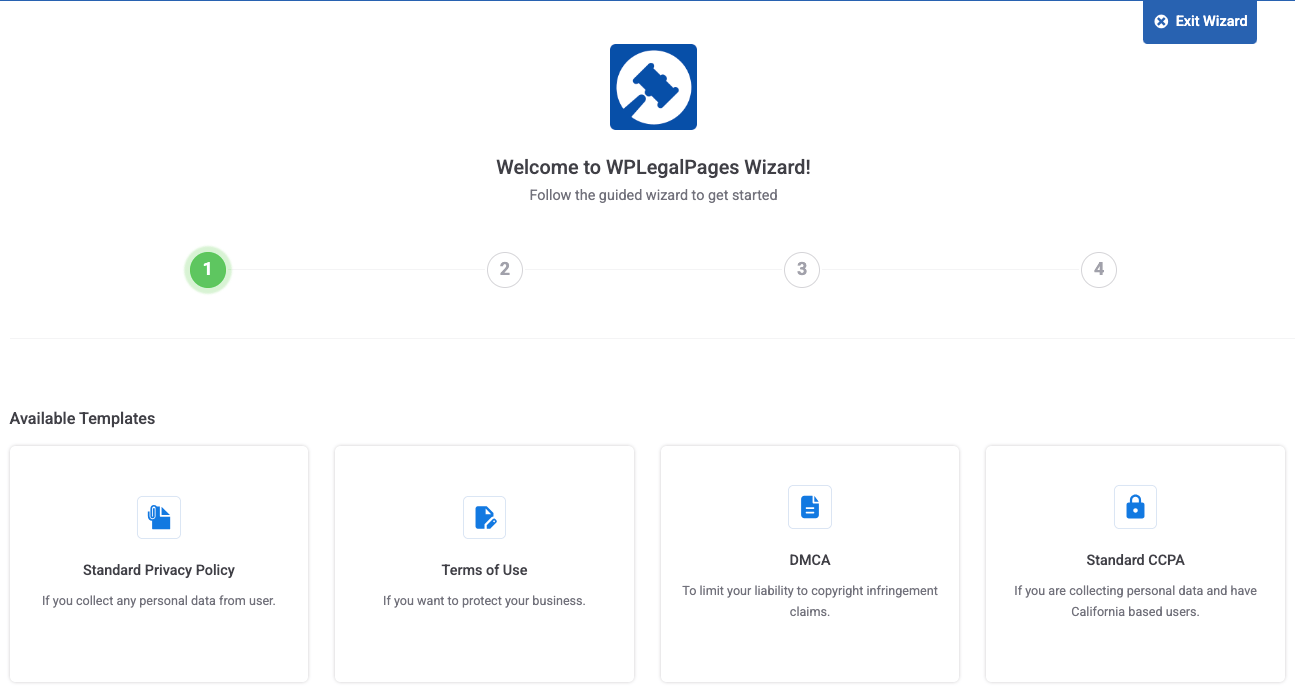
Task: Click 'If you collect any personal data' description
Action: [159, 601]
